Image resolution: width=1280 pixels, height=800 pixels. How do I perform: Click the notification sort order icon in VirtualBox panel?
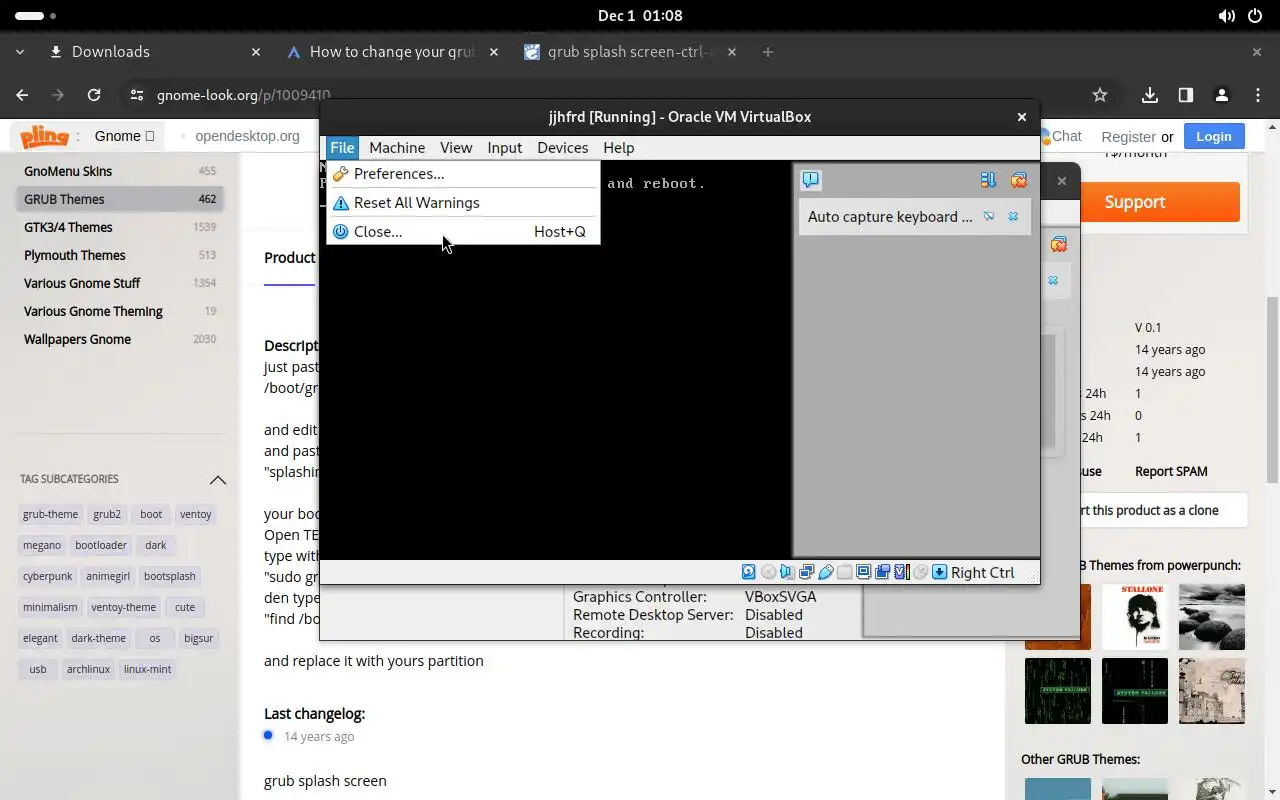[988, 180]
